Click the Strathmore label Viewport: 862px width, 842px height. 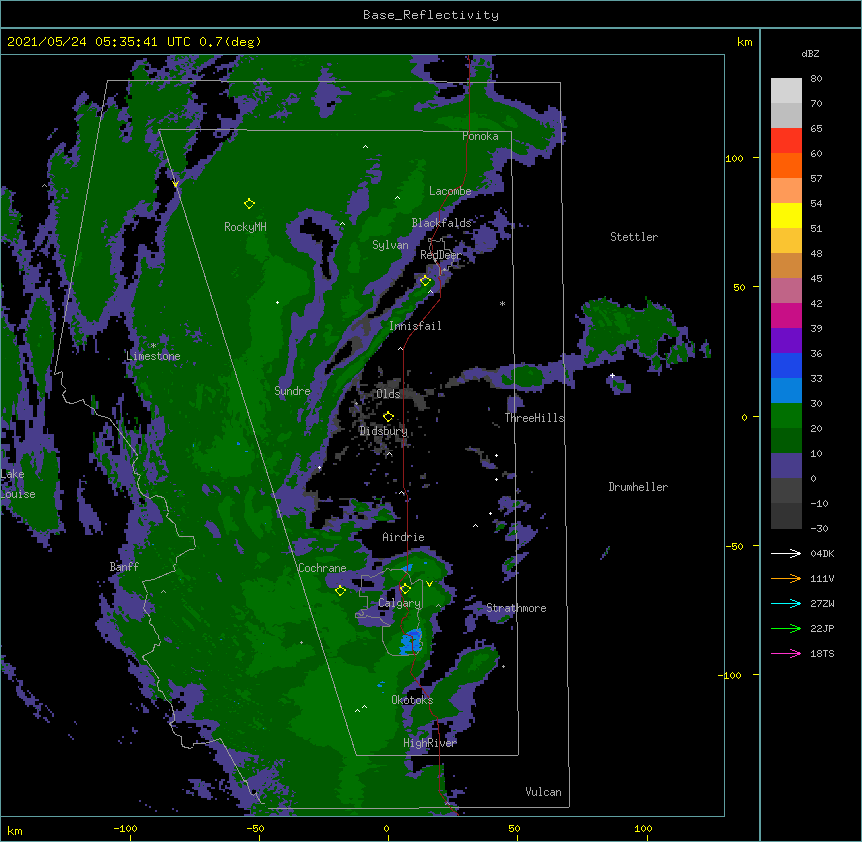(516, 608)
